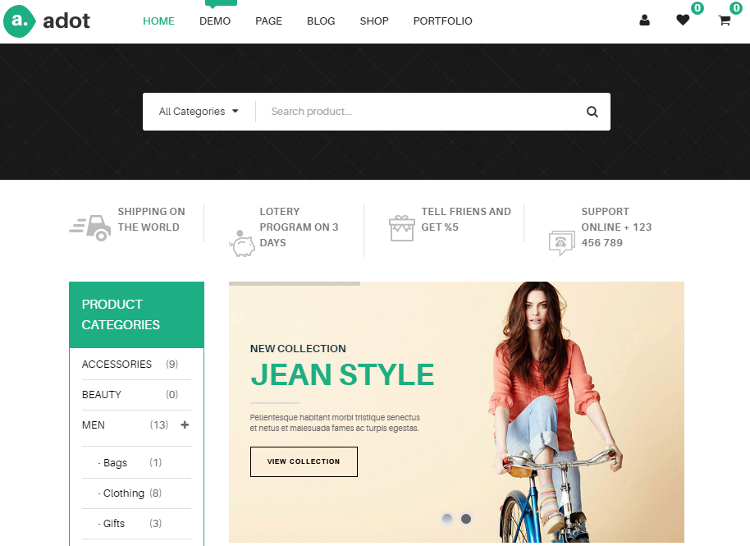
Task: Click the JEAN STYLE headline
Action: [x=342, y=375]
